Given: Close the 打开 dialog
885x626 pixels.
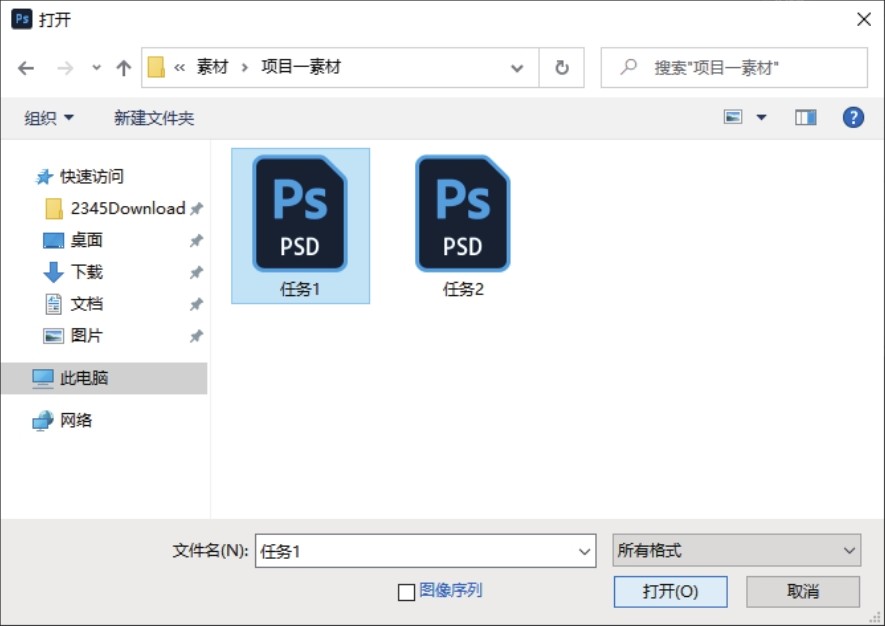Looking at the screenshot, I should click(x=864, y=20).
